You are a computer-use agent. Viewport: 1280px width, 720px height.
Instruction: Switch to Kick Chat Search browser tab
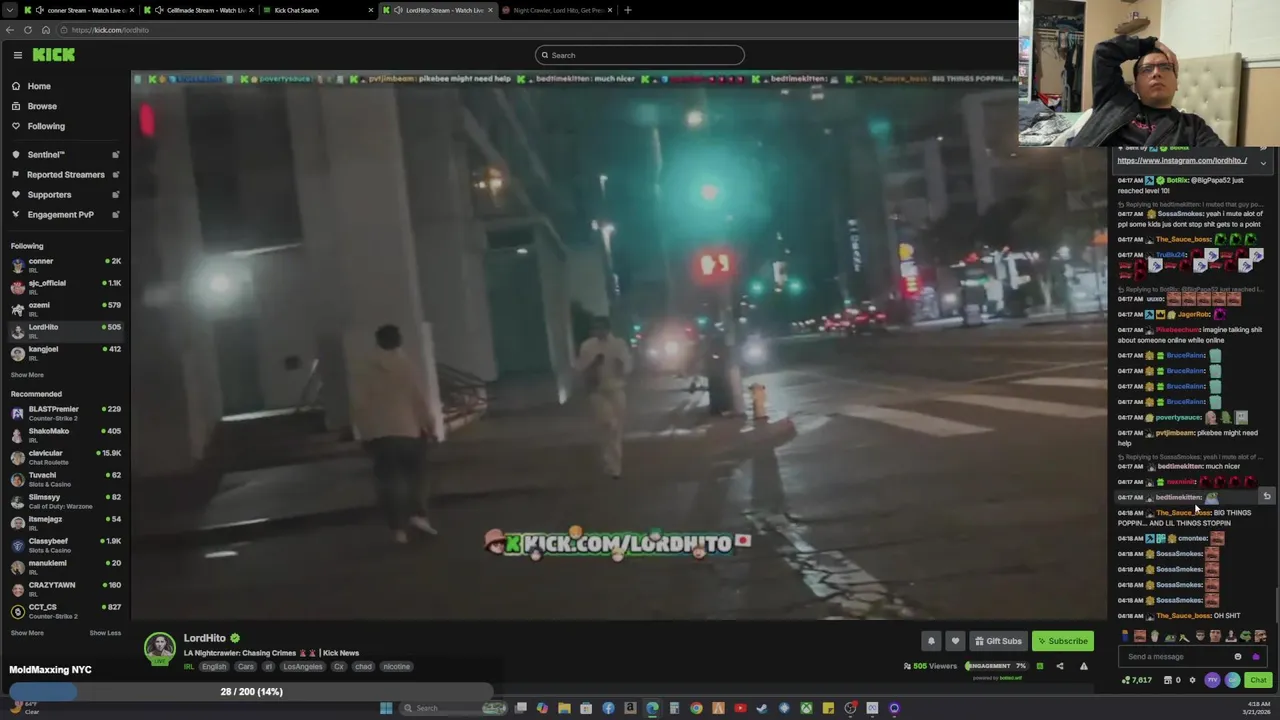tap(316, 10)
